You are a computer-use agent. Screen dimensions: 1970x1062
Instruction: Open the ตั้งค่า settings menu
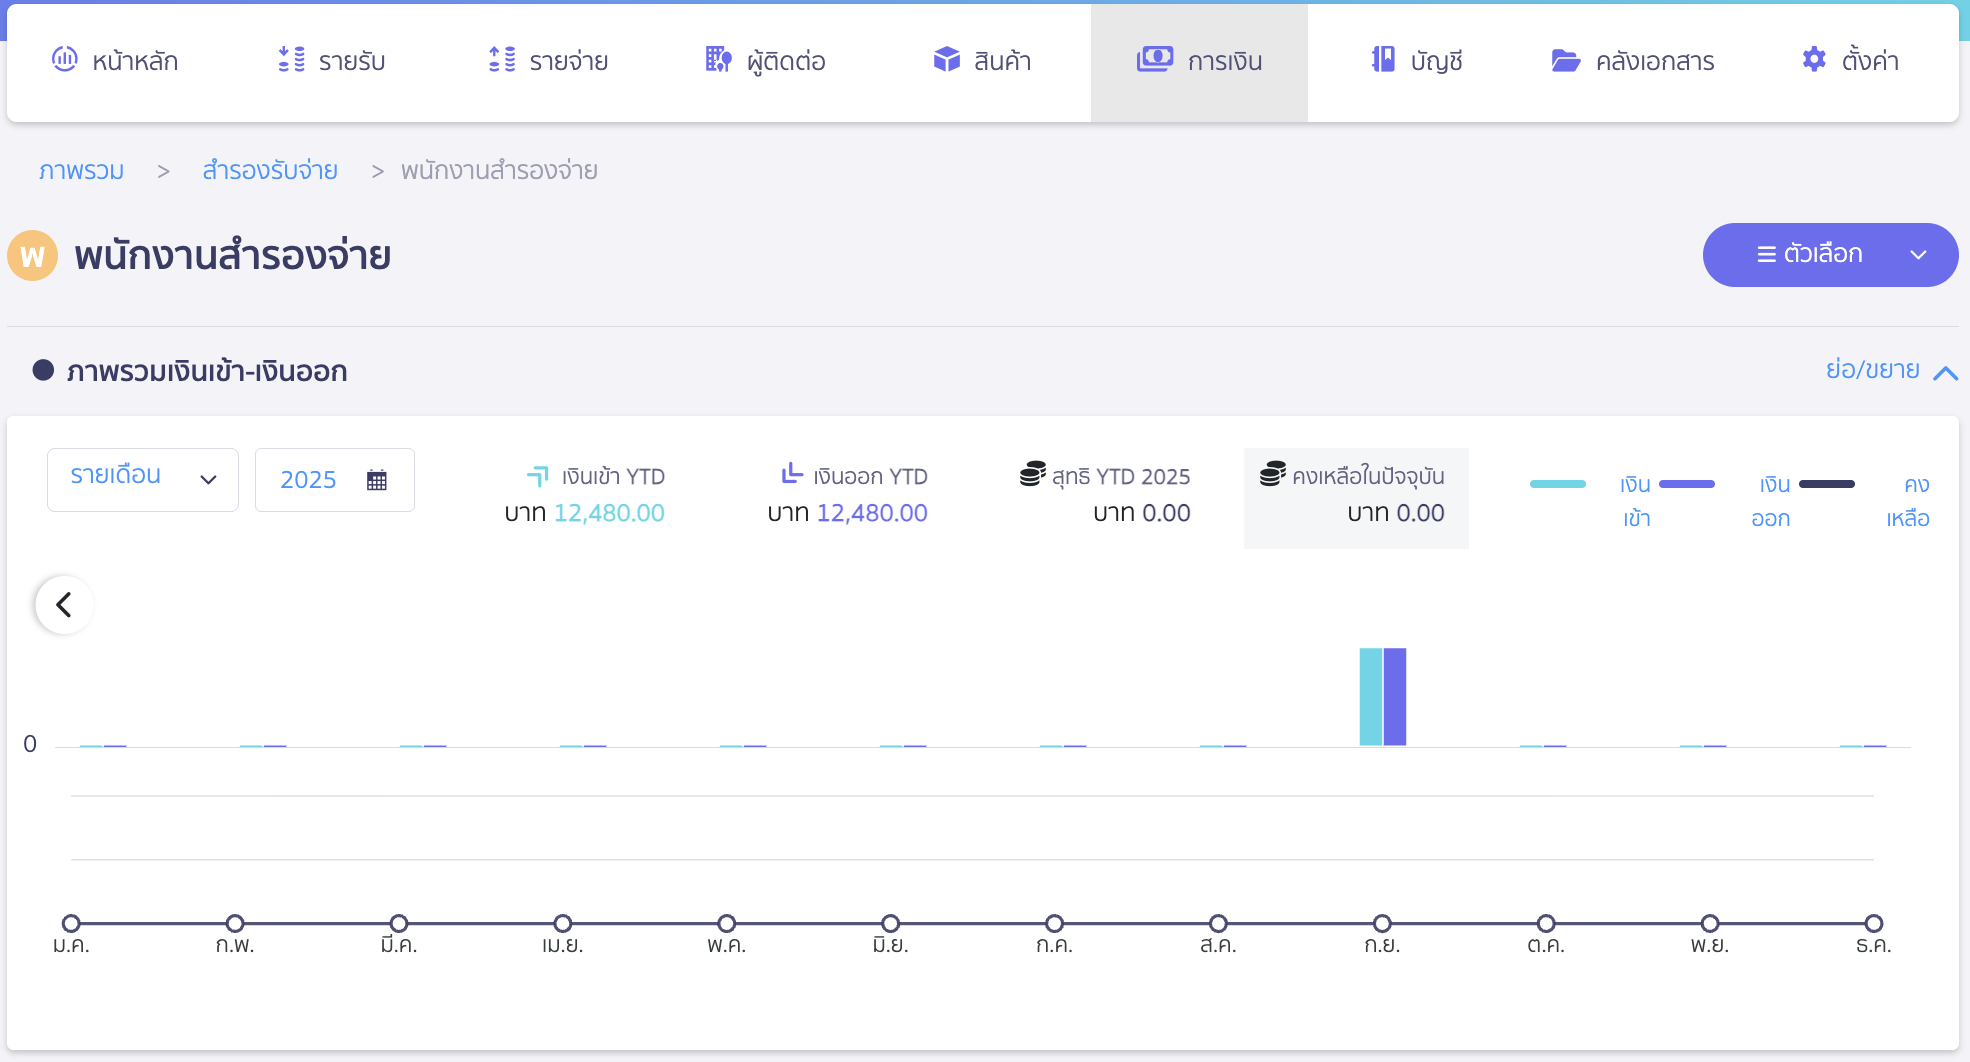click(x=1850, y=61)
